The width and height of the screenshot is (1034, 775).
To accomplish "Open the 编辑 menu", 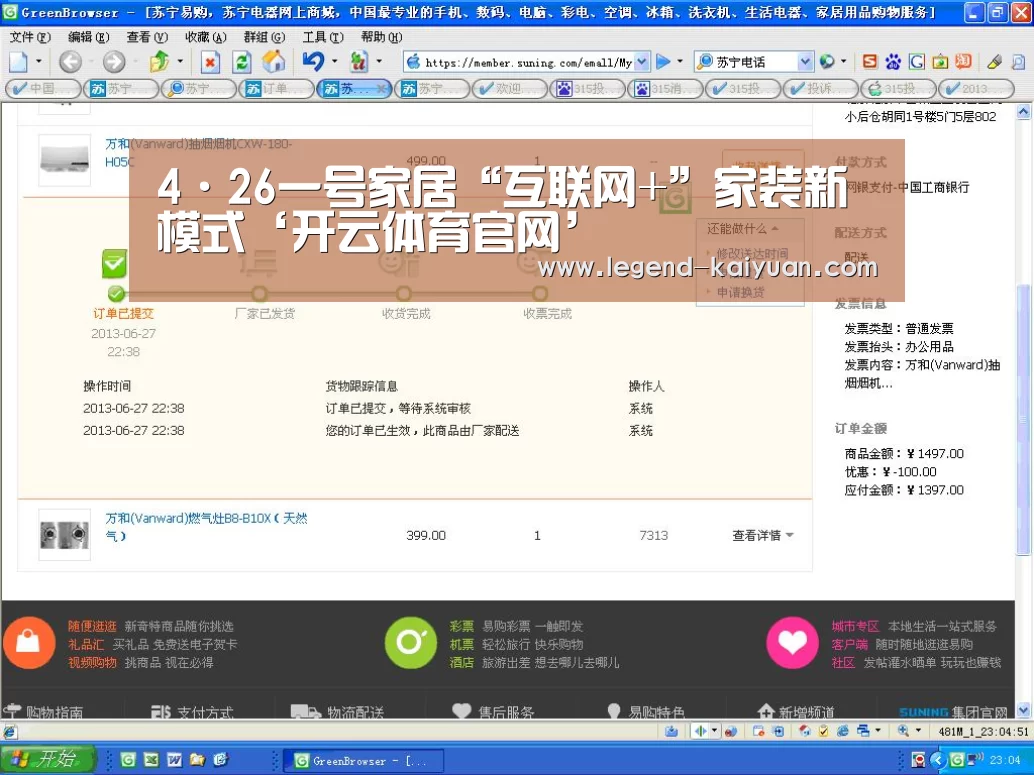I will (89, 37).
